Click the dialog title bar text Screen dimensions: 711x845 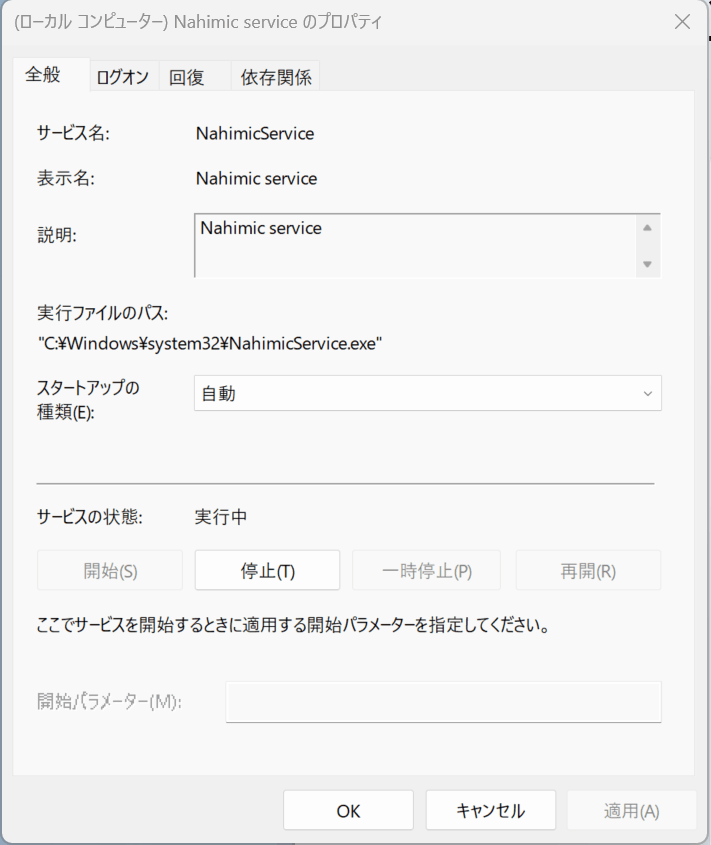(198, 22)
